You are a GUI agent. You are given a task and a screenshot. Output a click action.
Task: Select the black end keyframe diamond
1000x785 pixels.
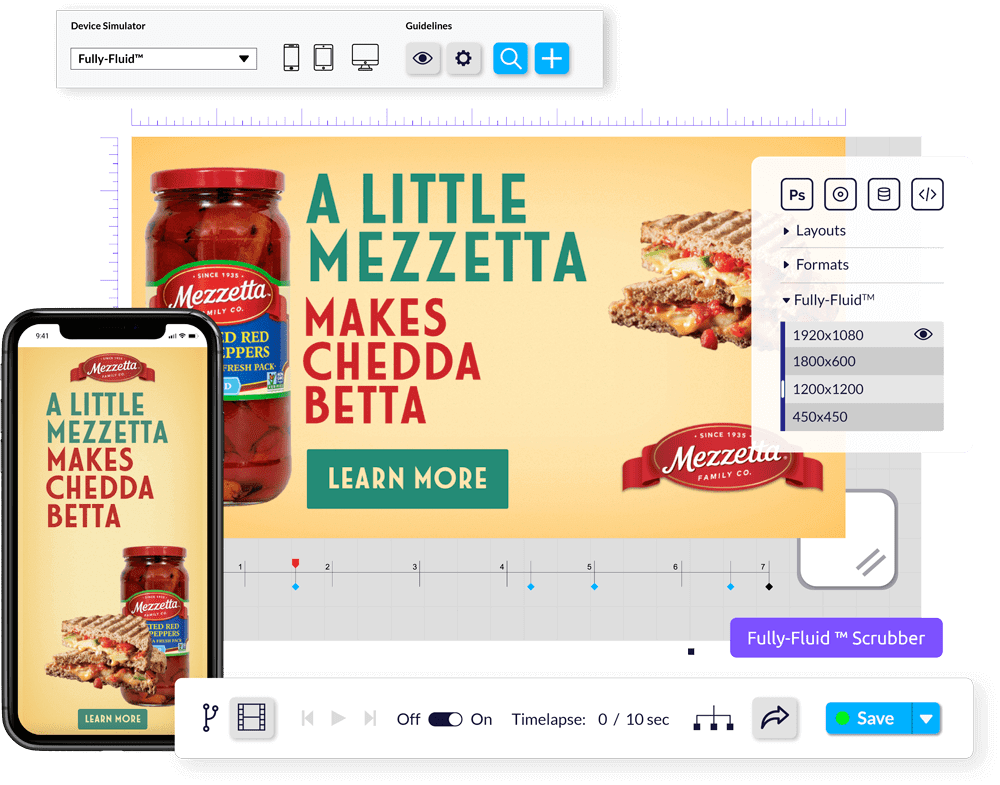[769, 587]
